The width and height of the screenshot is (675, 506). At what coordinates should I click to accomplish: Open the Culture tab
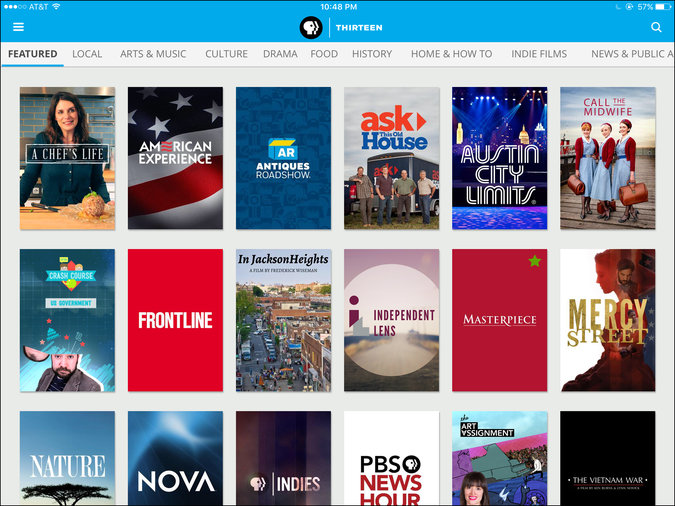coord(226,54)
